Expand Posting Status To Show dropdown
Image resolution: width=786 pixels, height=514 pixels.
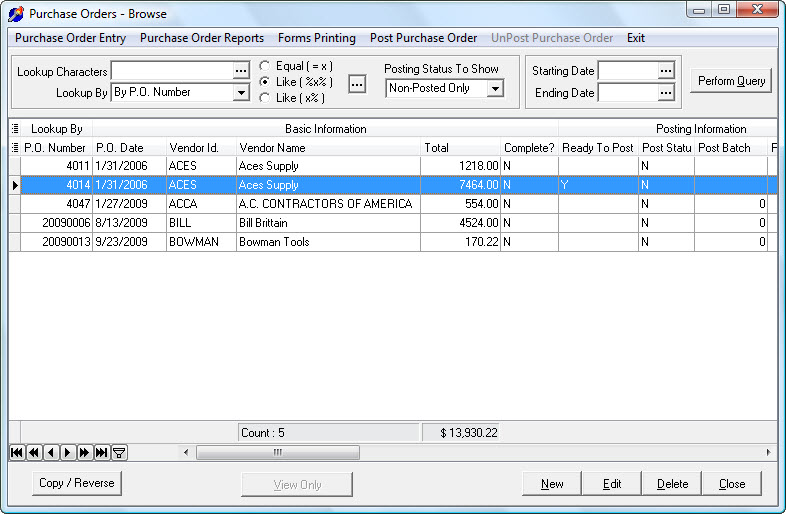tap(495, 88)
